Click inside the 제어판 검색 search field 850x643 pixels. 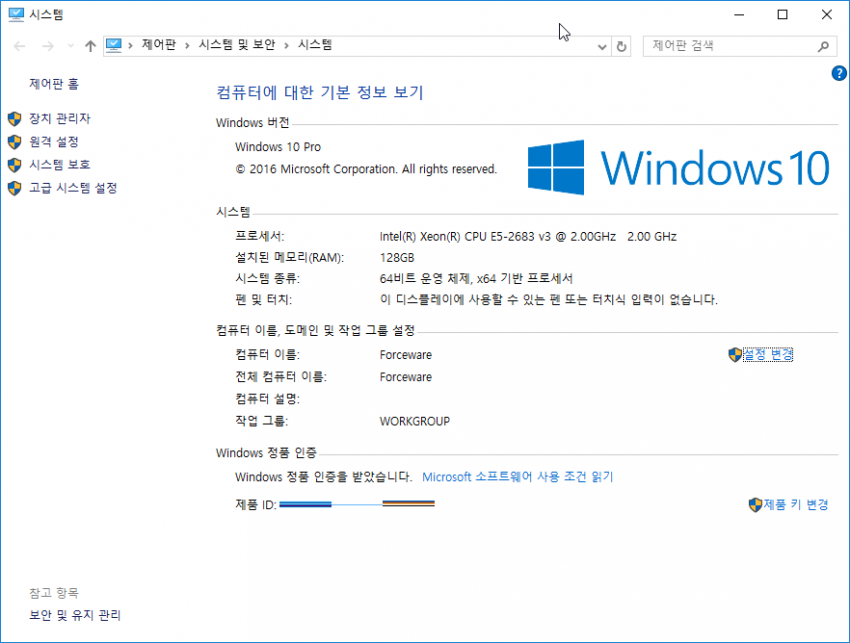[x=730, y=46]
